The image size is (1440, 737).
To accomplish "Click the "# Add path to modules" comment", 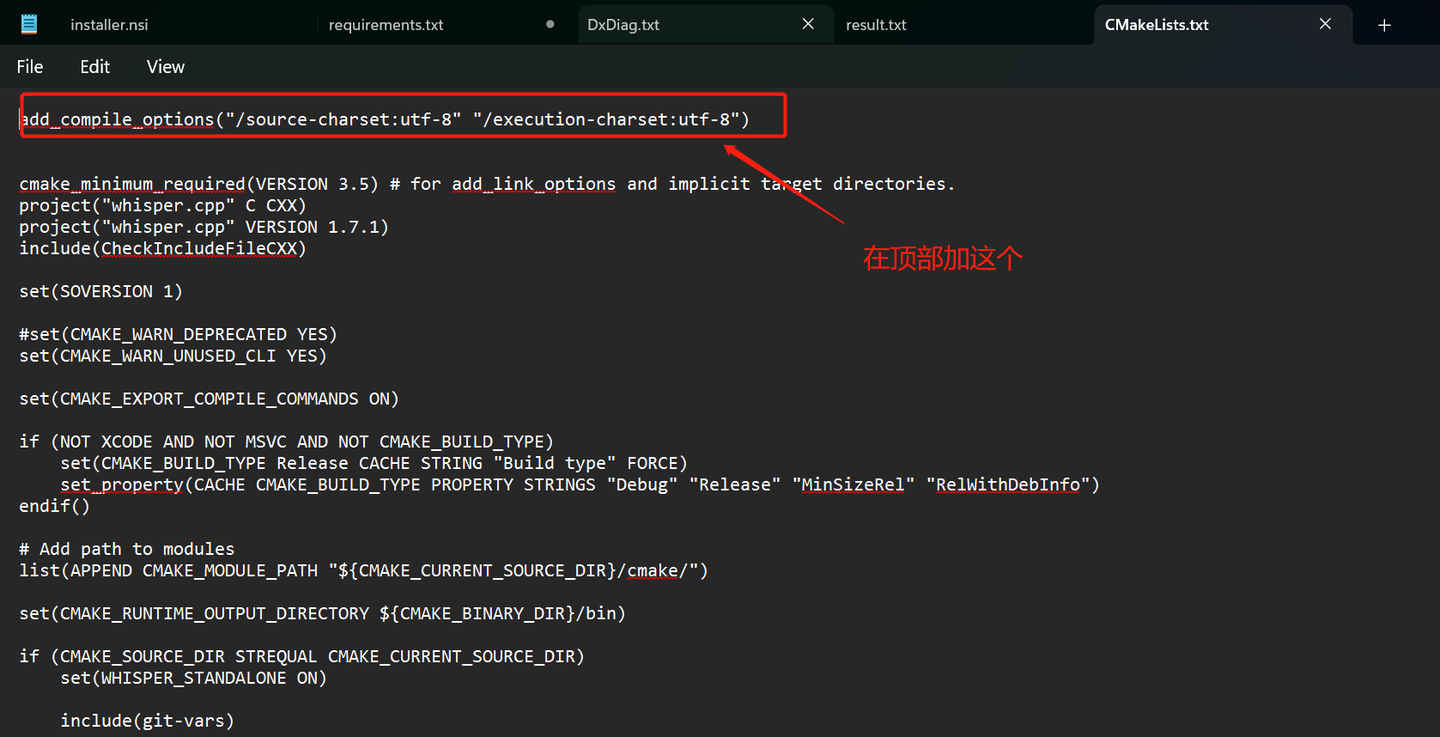I will tap(127, 549).
